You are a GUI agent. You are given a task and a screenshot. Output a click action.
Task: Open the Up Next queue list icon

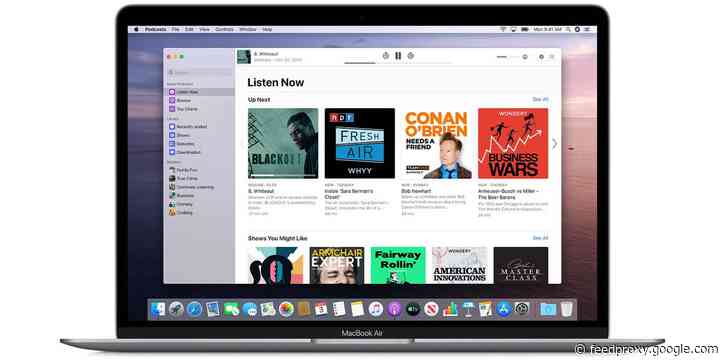(552, 56)
